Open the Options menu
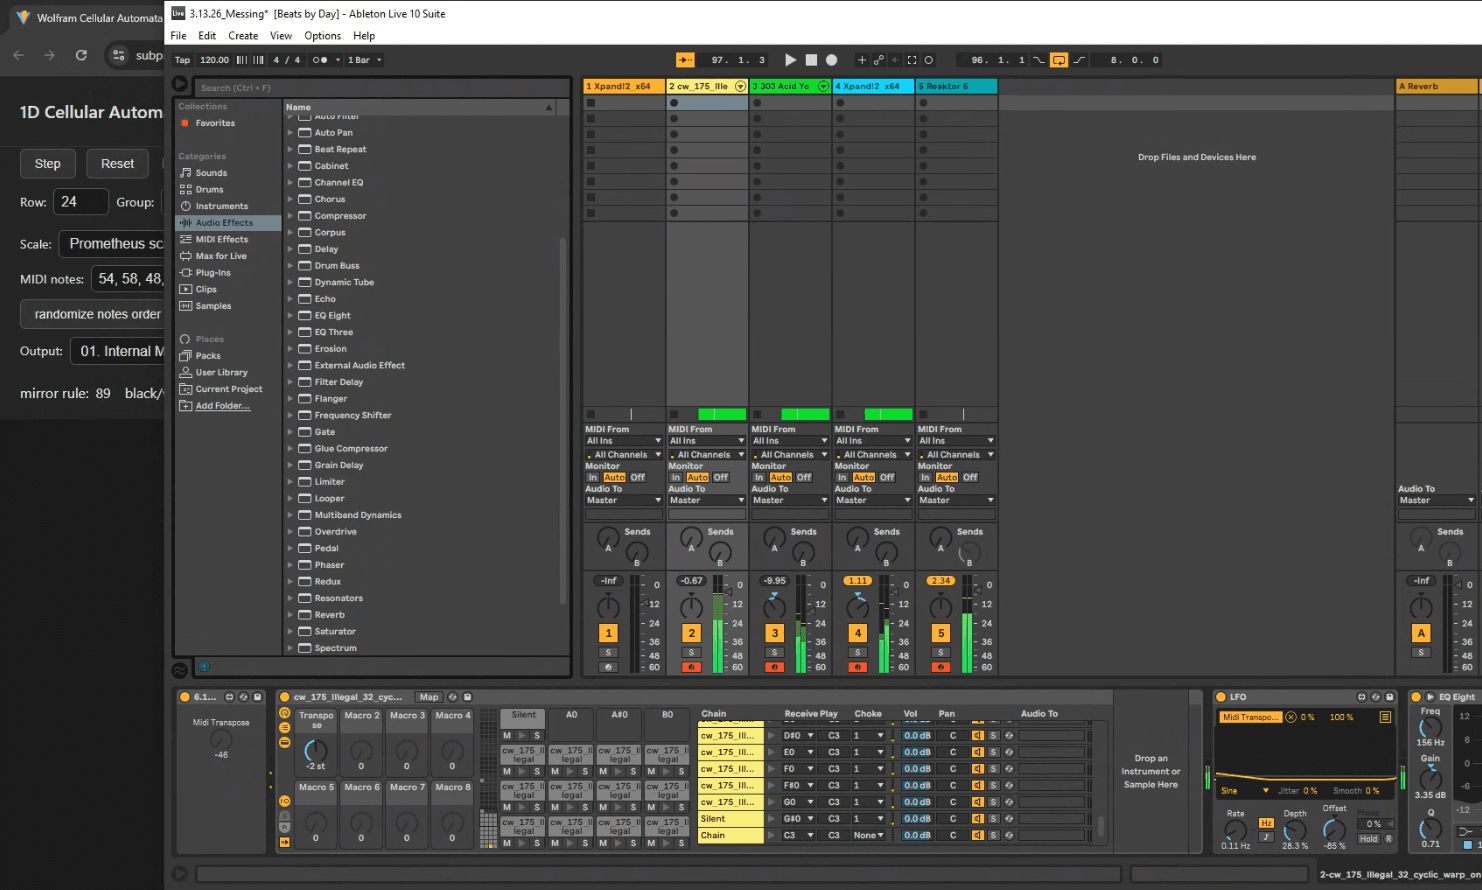The height and width of the screenshot is (890, 1482). [x=322, y=35]
